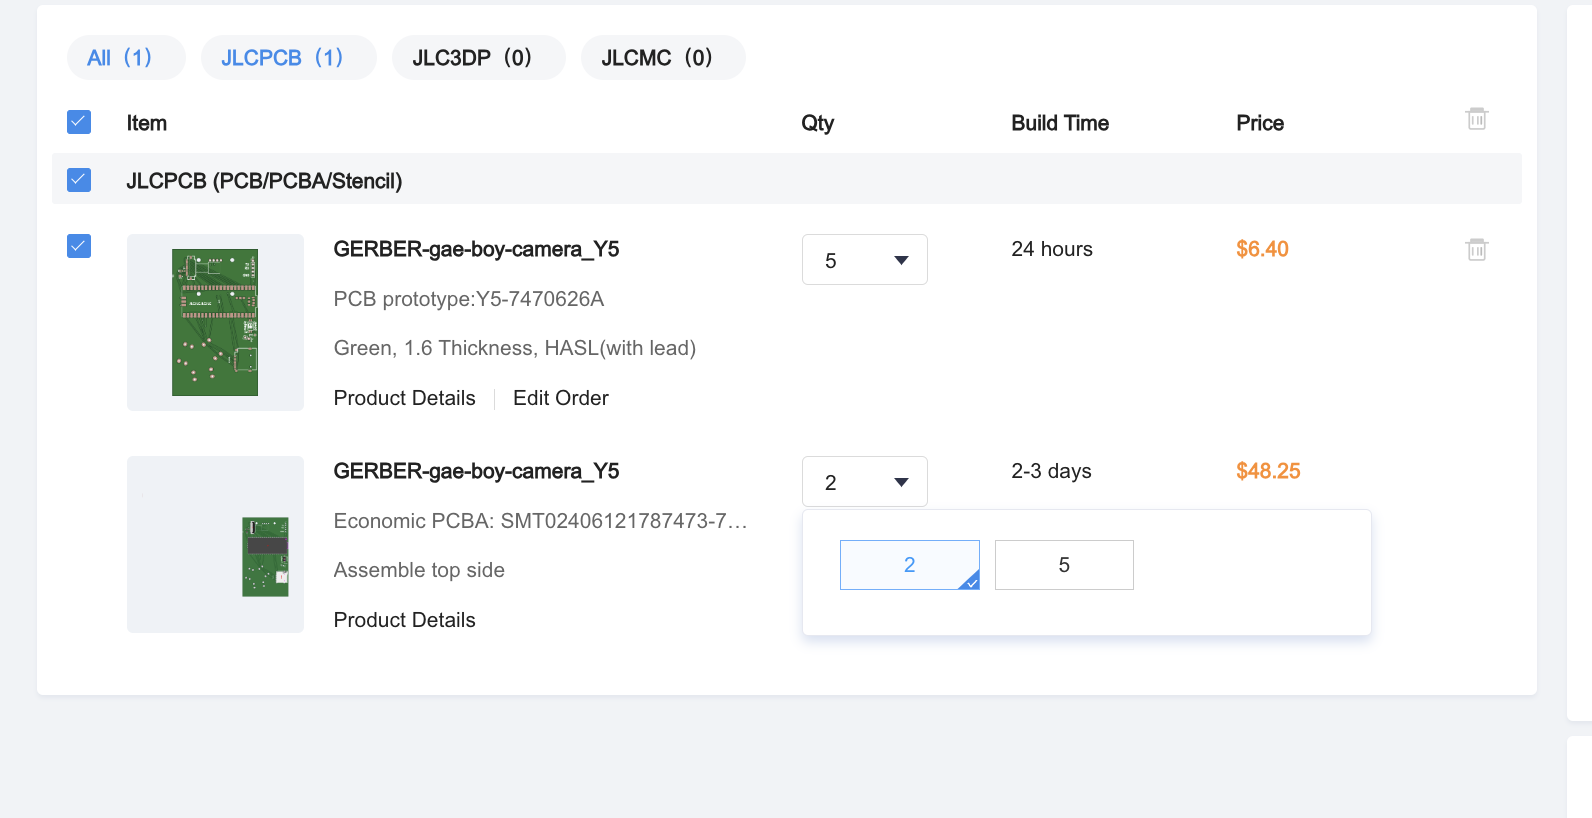This screenshot has height=818, width=1592.
Task: Click the $6.40 price
Action: [1262, 249]
